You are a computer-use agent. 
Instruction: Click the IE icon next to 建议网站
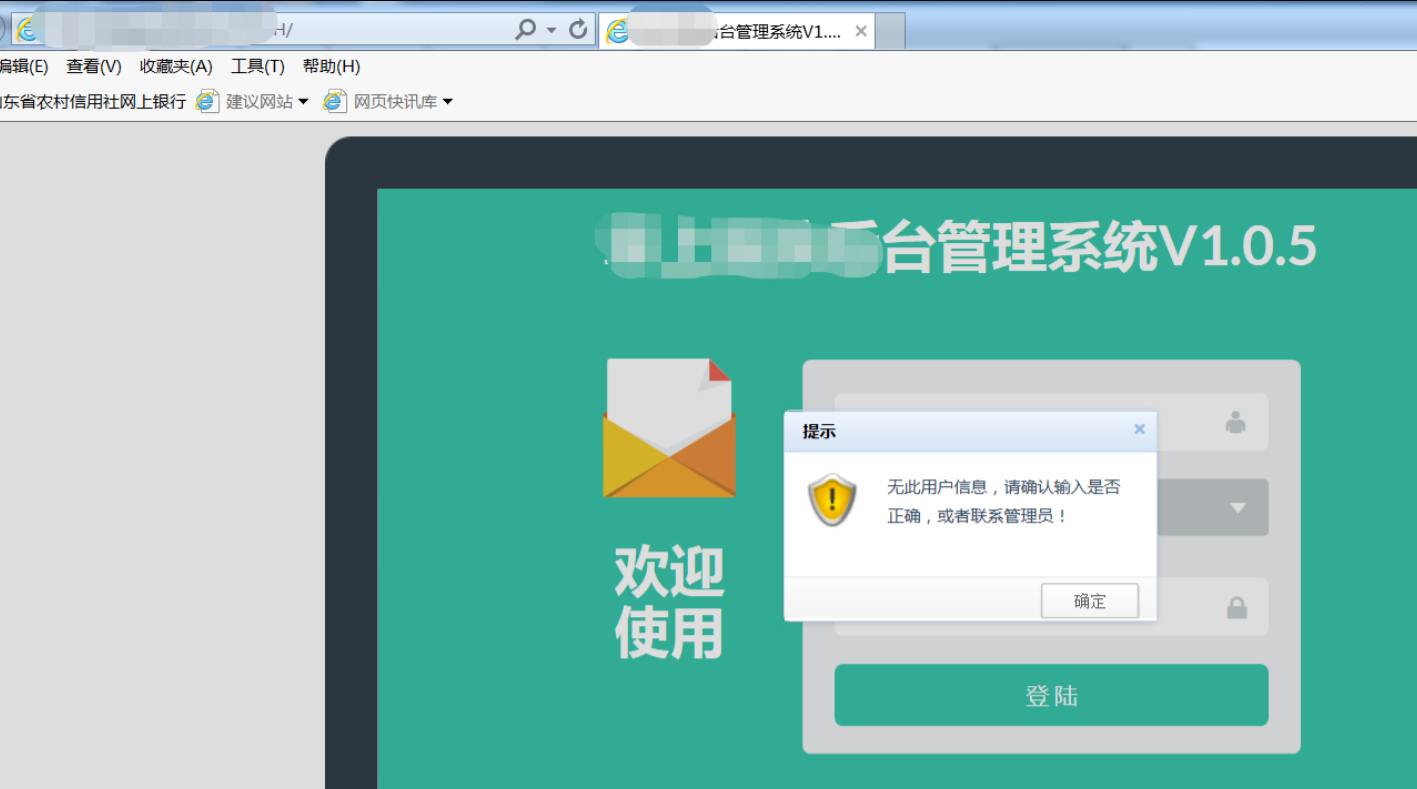point(206,100)
